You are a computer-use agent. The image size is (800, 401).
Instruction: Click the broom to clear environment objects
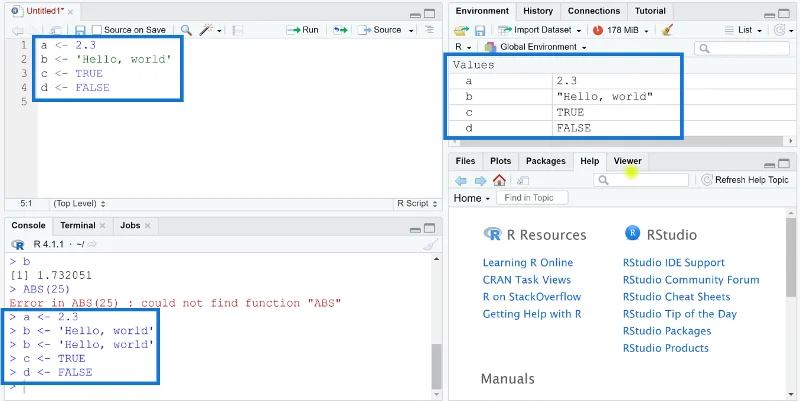667,30
